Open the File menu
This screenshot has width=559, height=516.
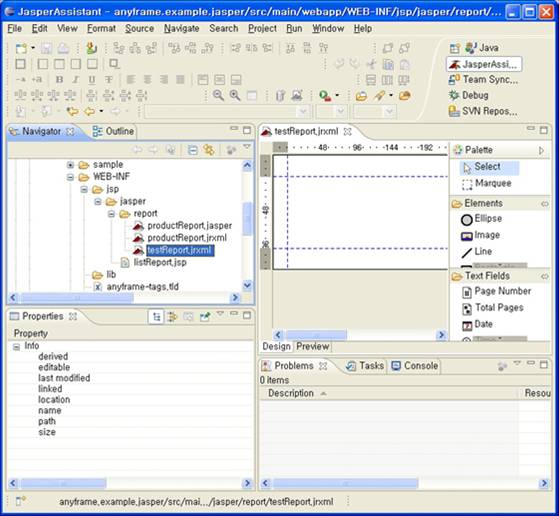(15, 29)
